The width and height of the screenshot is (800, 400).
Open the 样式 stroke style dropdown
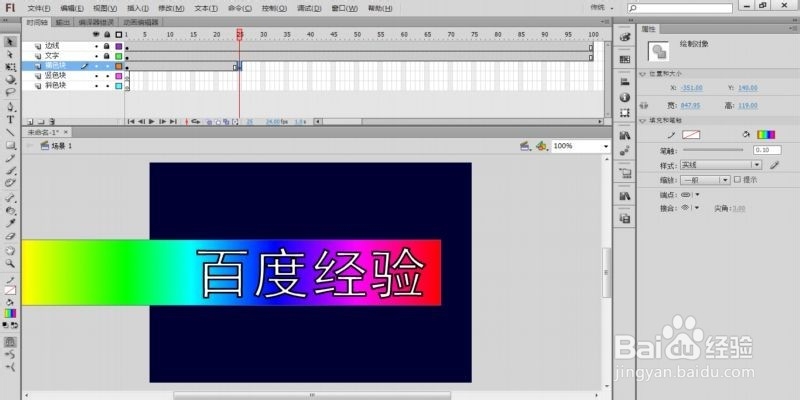[720, 165]
